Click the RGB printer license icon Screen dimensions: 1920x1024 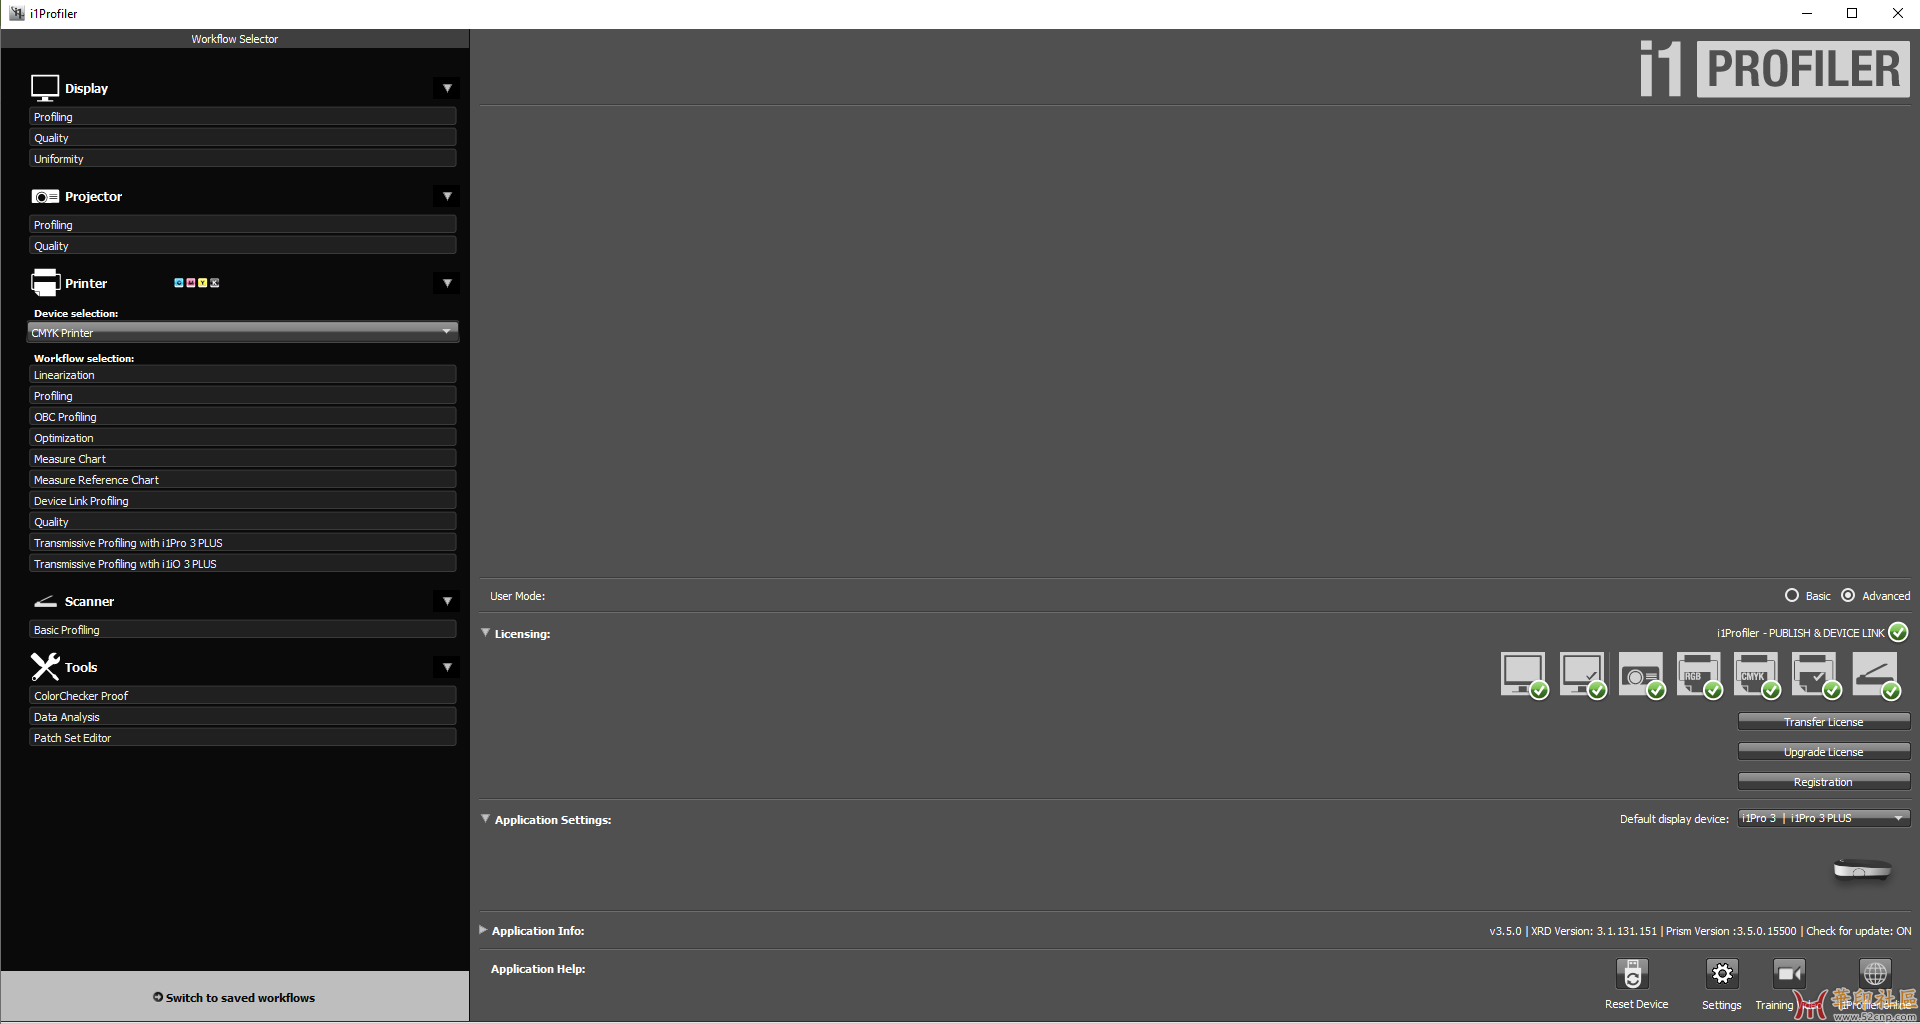tap(1700, 675)
